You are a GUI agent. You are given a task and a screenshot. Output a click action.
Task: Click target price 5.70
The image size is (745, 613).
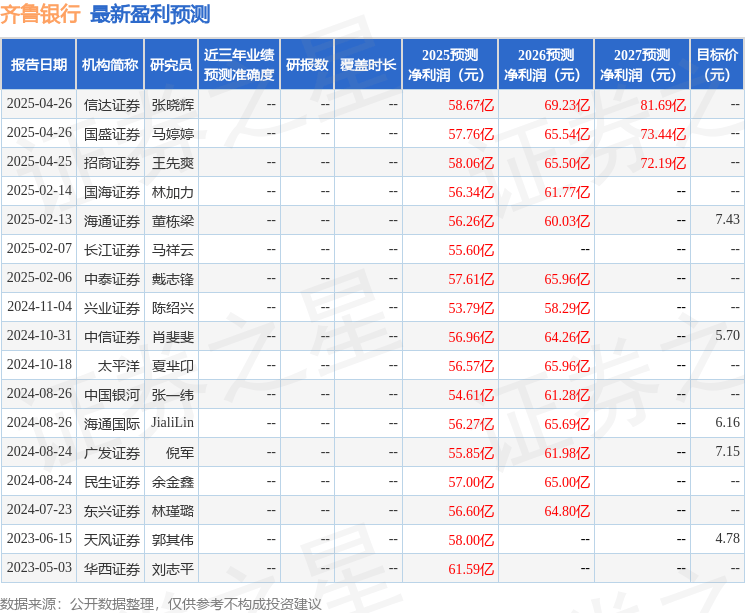click(727, 335)
